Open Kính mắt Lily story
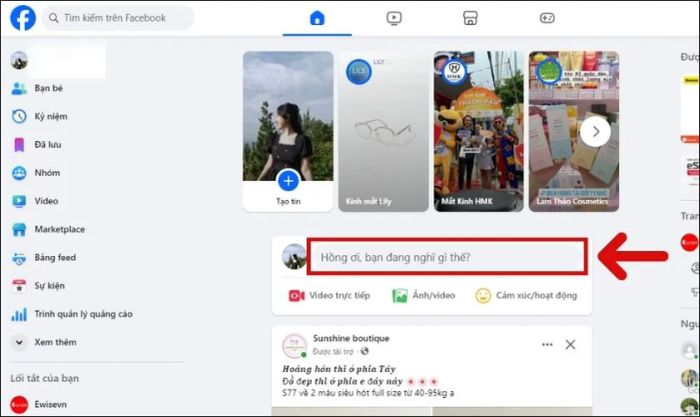Image resolution: width=700 pixels, height=417 pixels. [x=383, y=131]
